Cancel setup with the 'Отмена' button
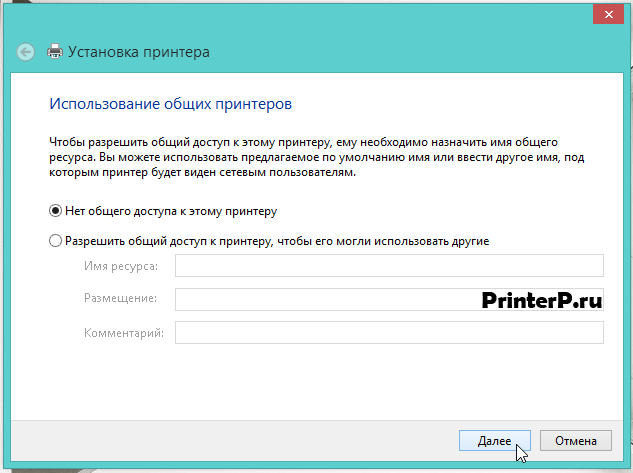 (576, 441)
